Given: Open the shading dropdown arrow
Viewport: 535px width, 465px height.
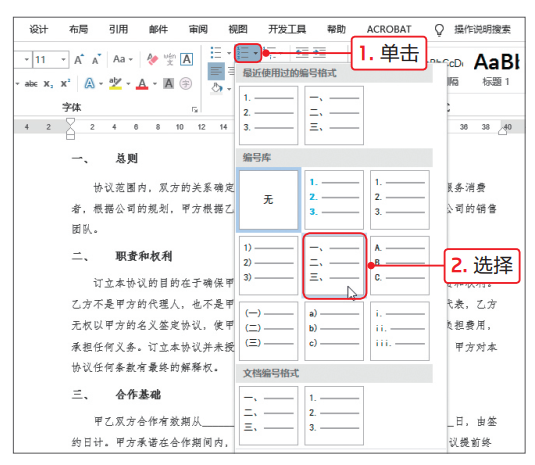Looking at the screenshot, I should (229, 89).
